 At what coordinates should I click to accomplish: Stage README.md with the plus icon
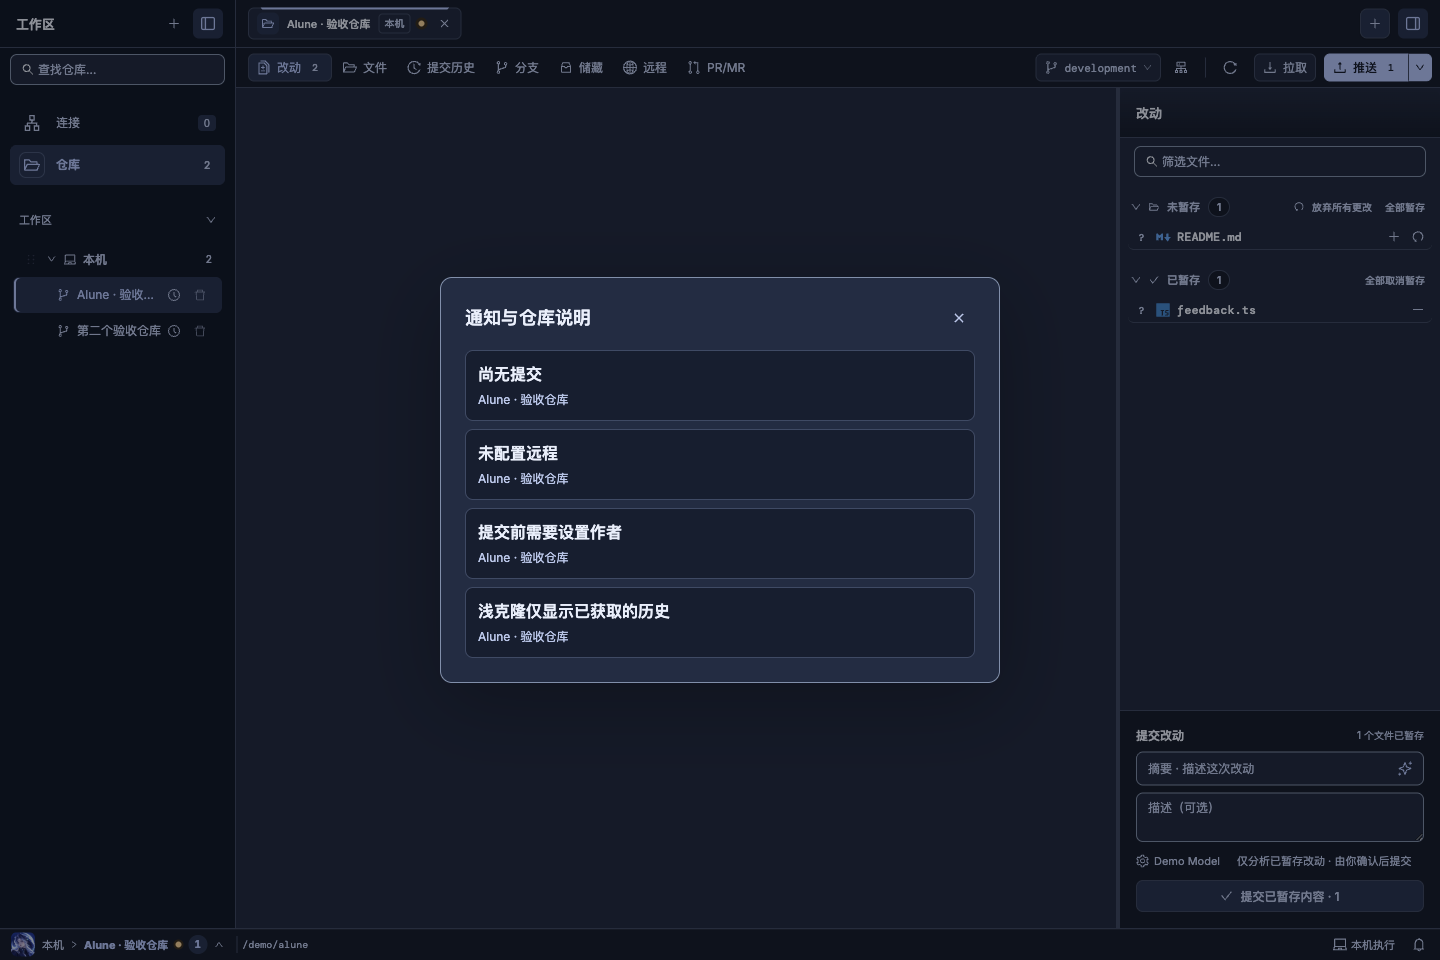[x=1394, y=237]
